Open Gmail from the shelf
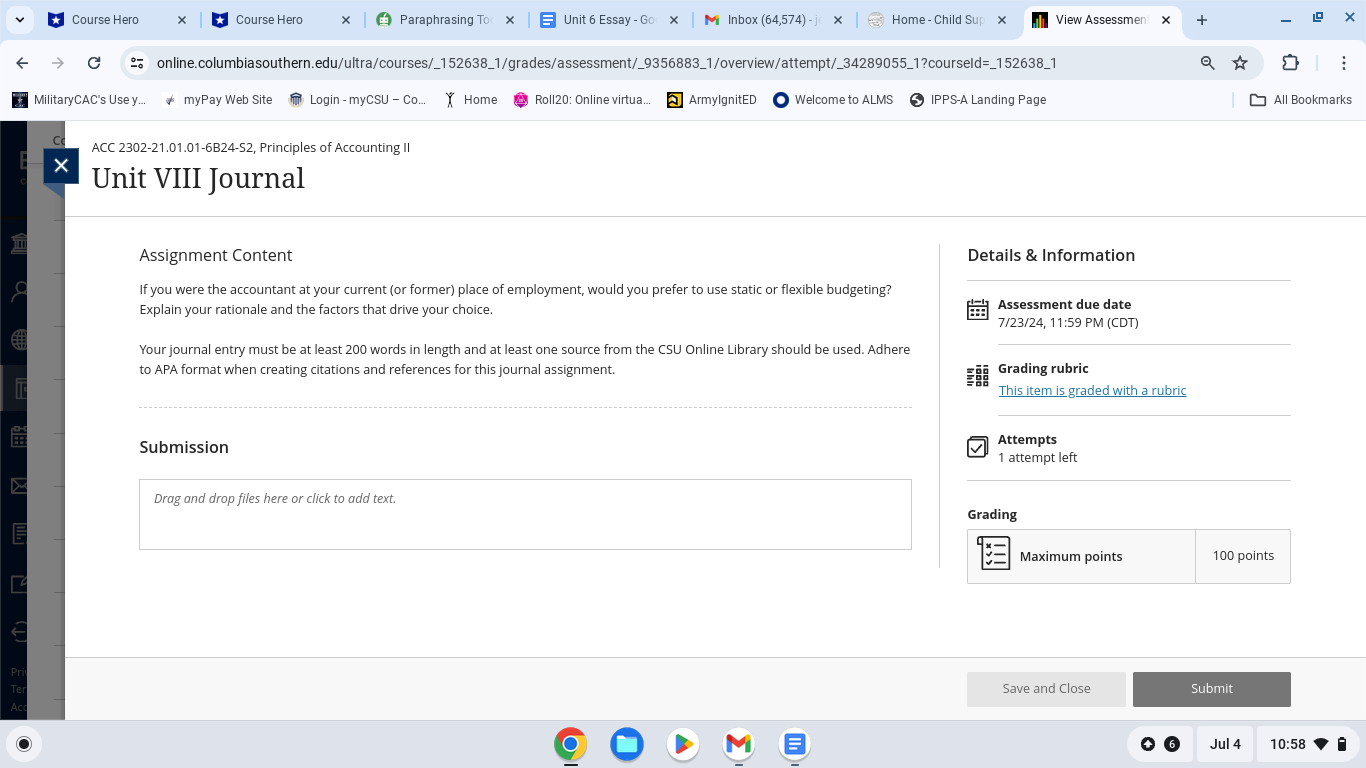1366x768 pixels. [x=739, y=744]
